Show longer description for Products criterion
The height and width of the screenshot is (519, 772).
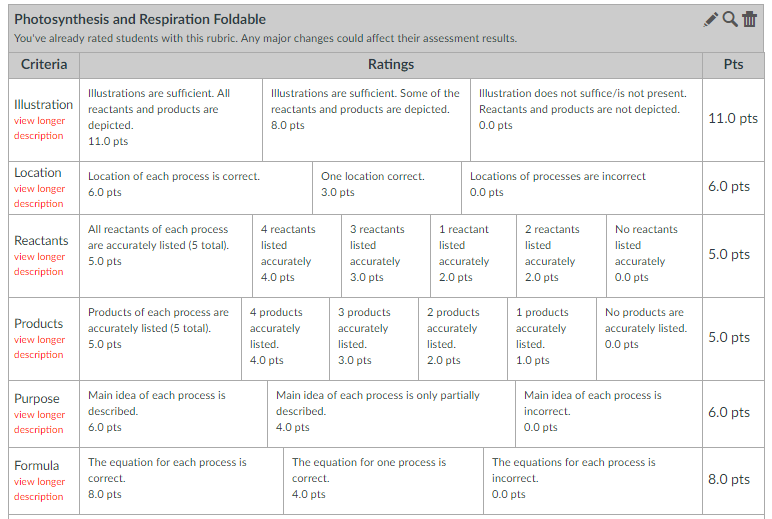coord(39,347)
